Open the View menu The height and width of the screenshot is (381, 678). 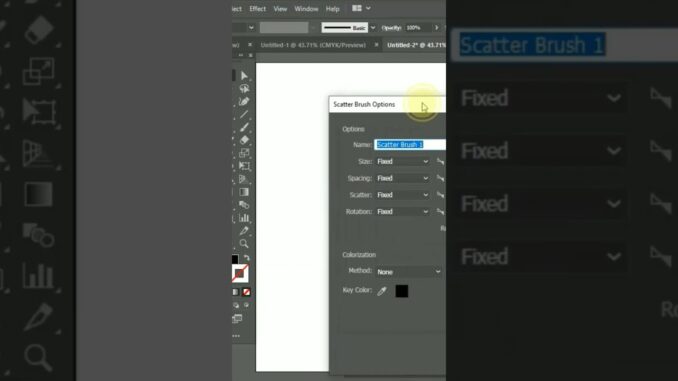(x=280, y=9)
